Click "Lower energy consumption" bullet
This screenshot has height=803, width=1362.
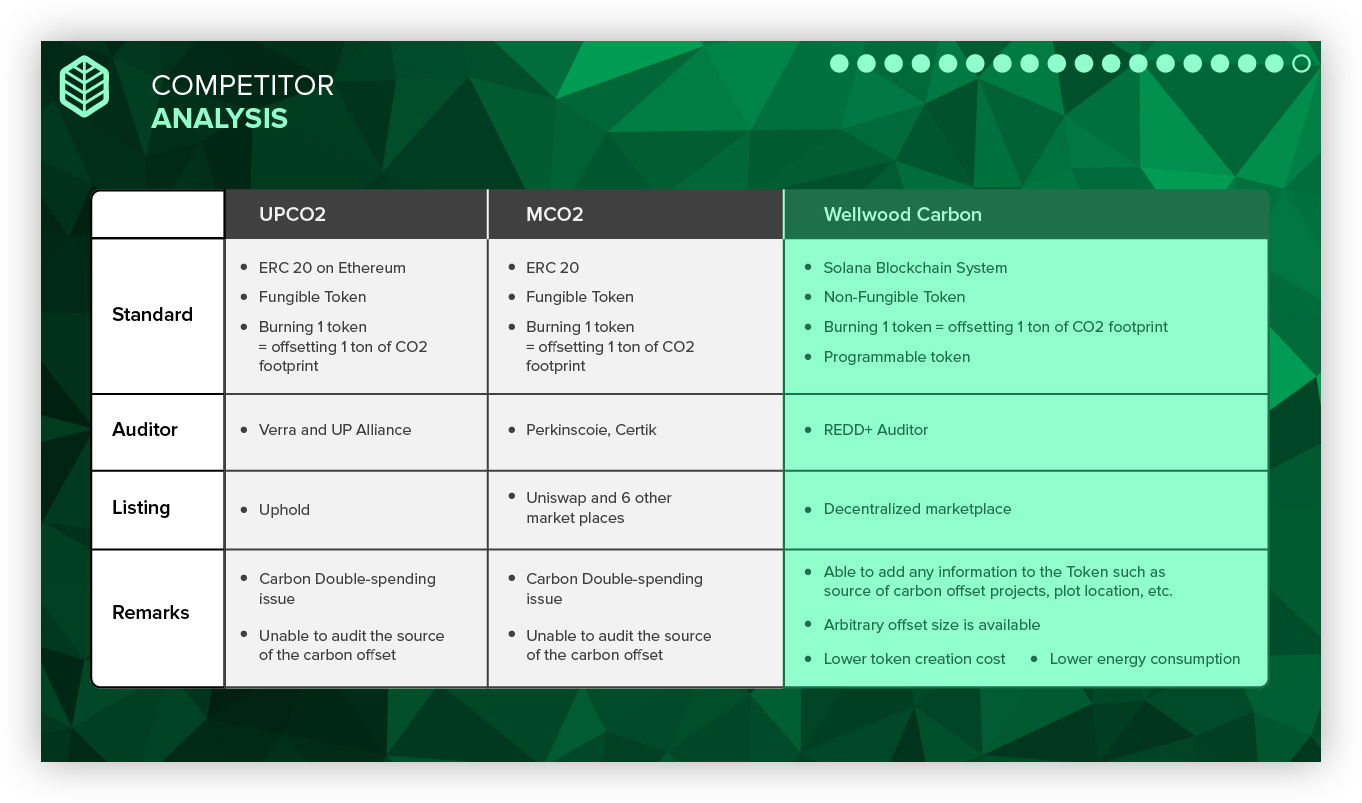1145,659
